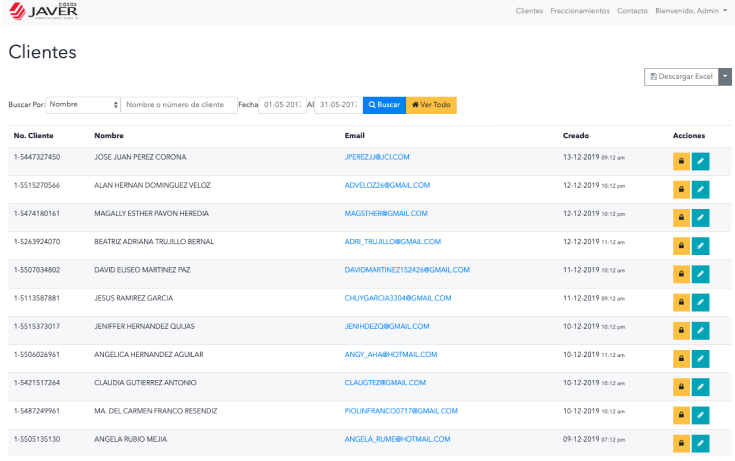The height and width of the screenshot is (461, 735).
Task: Click the Ver Todo button
Action: (431, 105)
